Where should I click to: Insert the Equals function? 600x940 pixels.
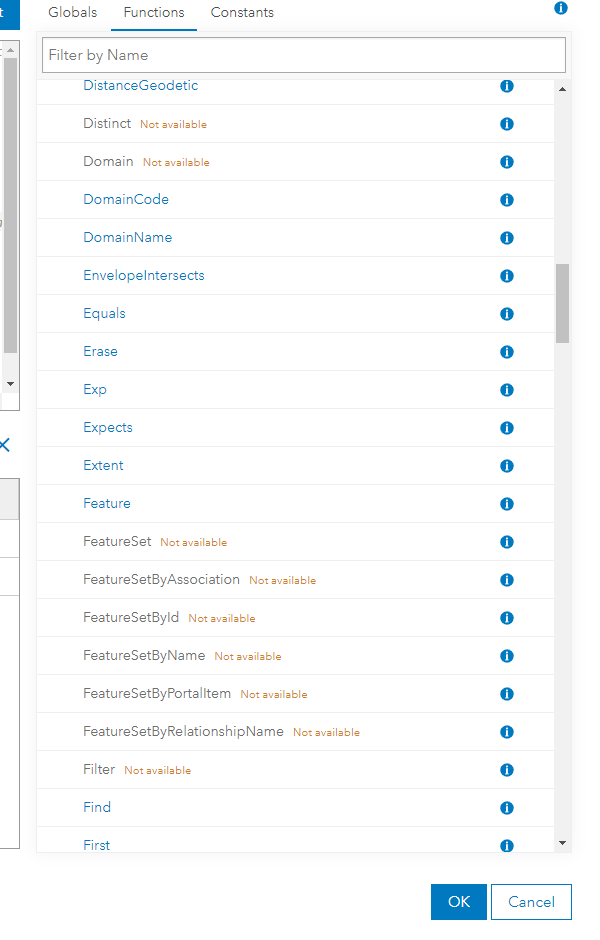point(104,314)
